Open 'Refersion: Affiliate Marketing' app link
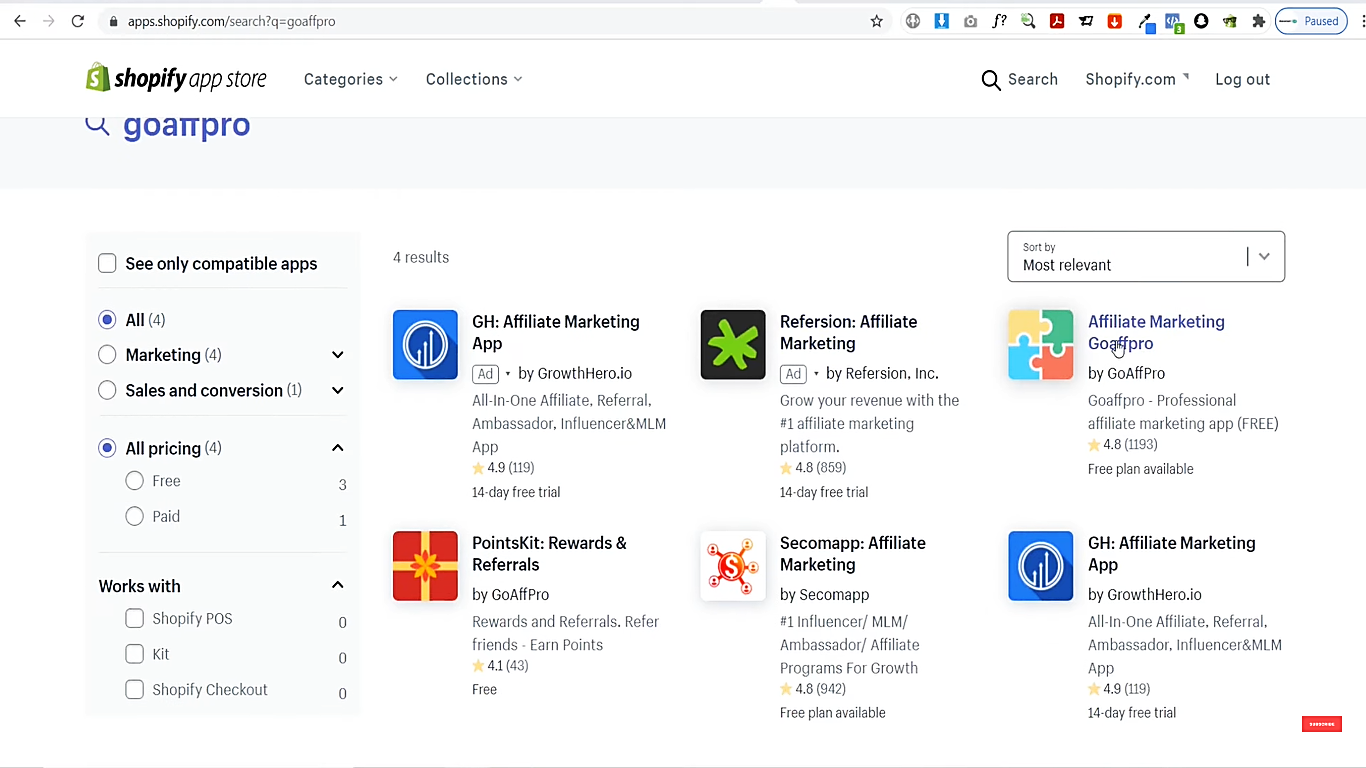This screenshot has height=768, width=1366. click(848, 332)
